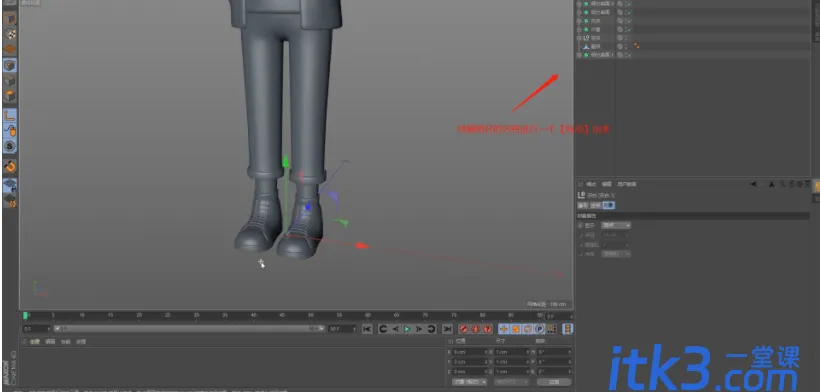The image size is (820, 392).
Task: Toggle Enable Axis L-shaped tool
Action: pyautogui.click(x=10, y=115)
